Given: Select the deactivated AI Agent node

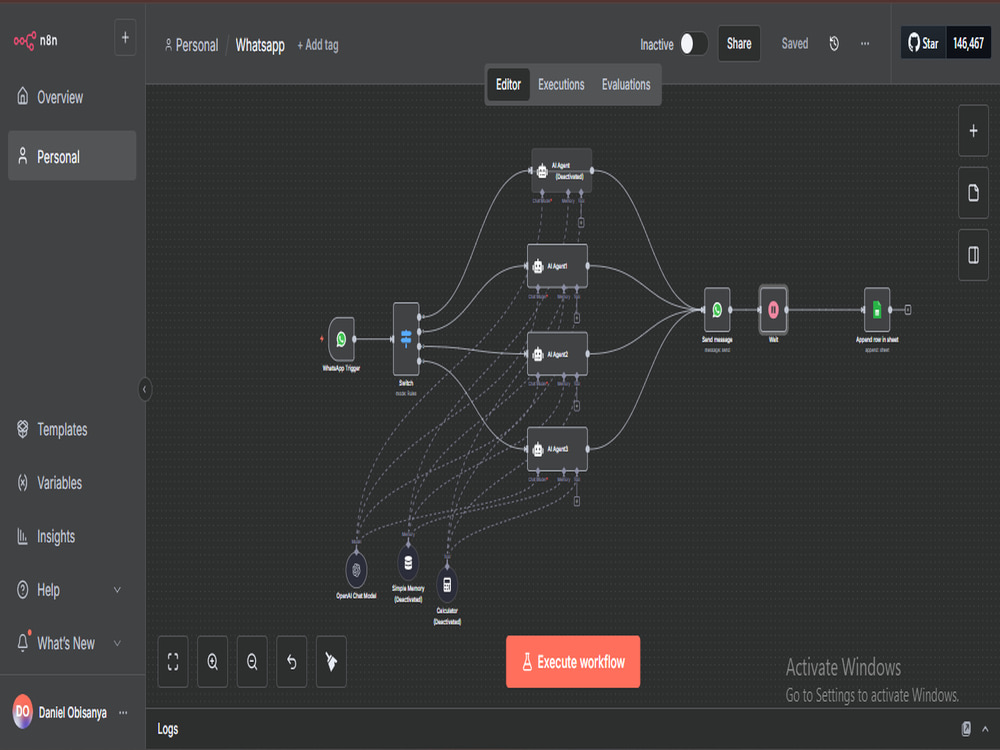Looking at the screenshot, I should click(x=561, y=170).
